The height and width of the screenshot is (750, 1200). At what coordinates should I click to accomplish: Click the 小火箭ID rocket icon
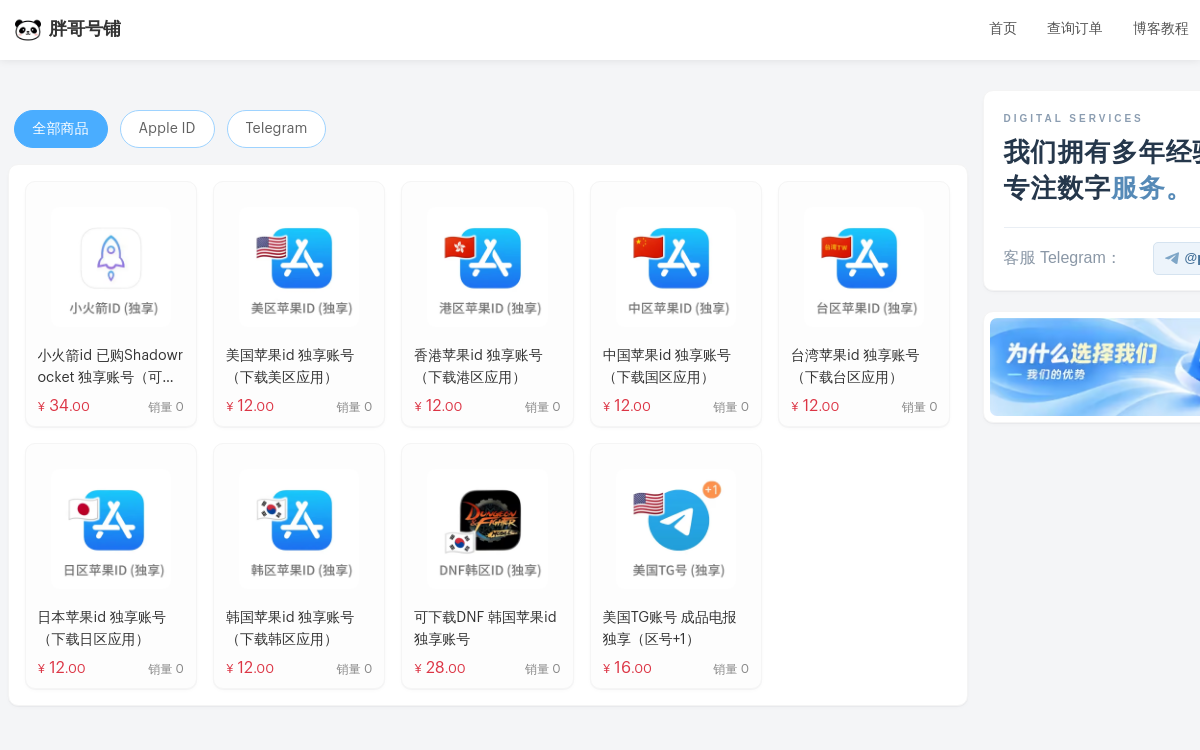(x=111, y=258)
